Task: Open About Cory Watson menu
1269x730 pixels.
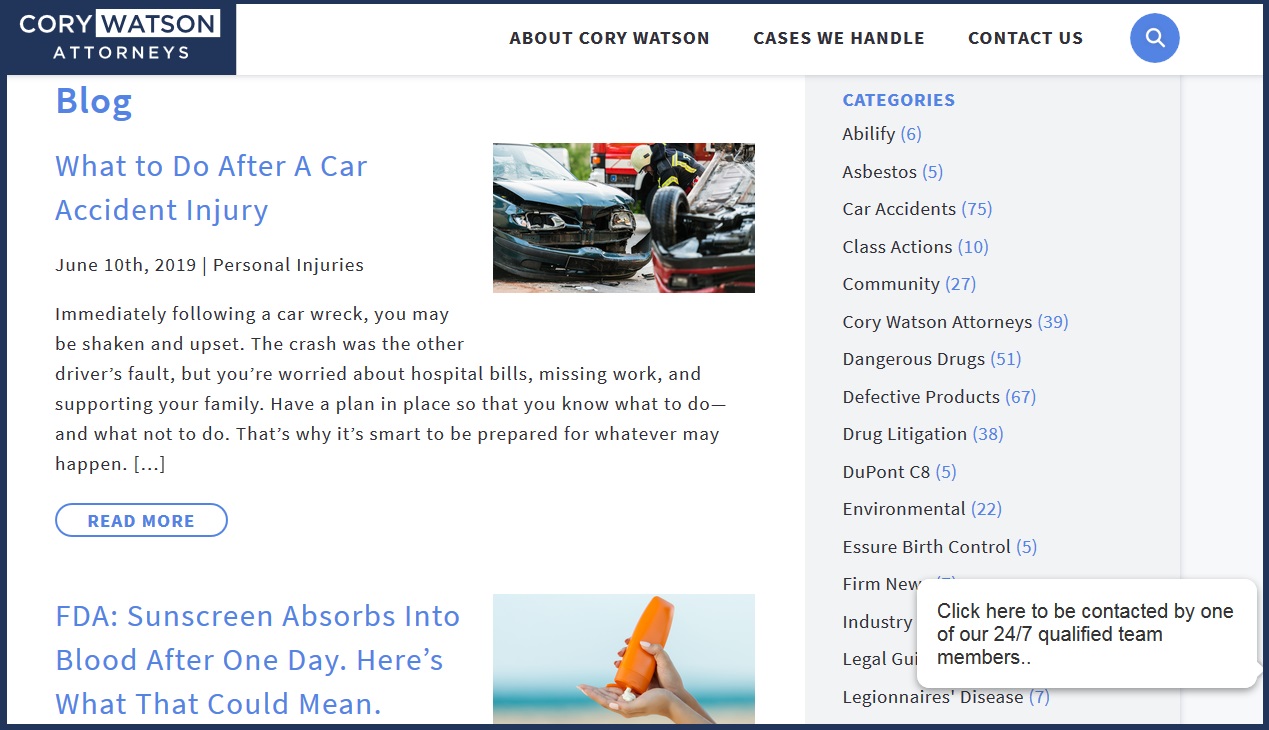Action: [x=609, y=38]
